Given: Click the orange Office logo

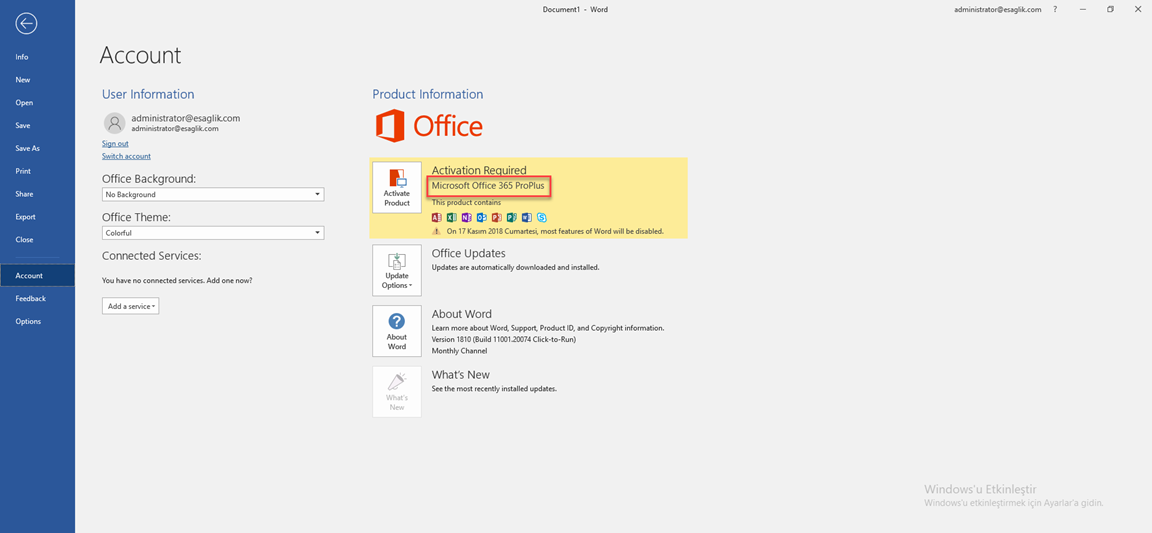Looking at the screenshot, I should coord(429,126).
